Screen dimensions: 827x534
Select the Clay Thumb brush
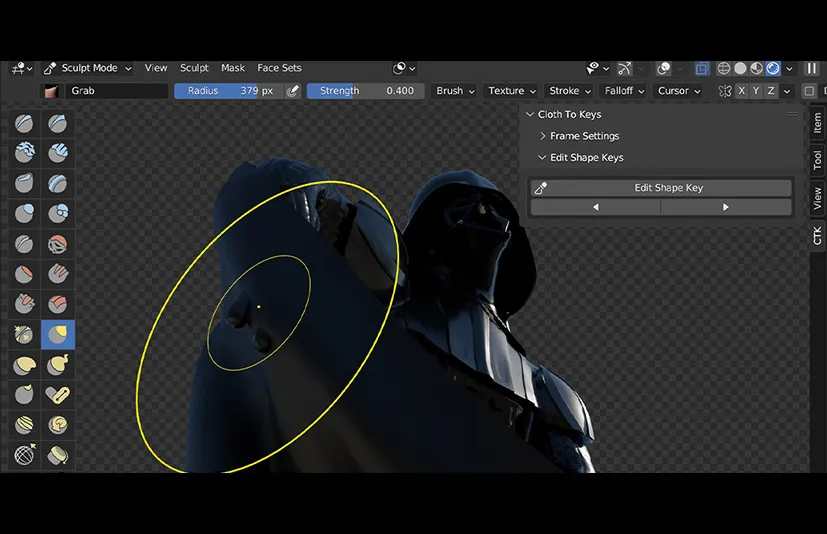pyautogui.click(x=24, y=183)
